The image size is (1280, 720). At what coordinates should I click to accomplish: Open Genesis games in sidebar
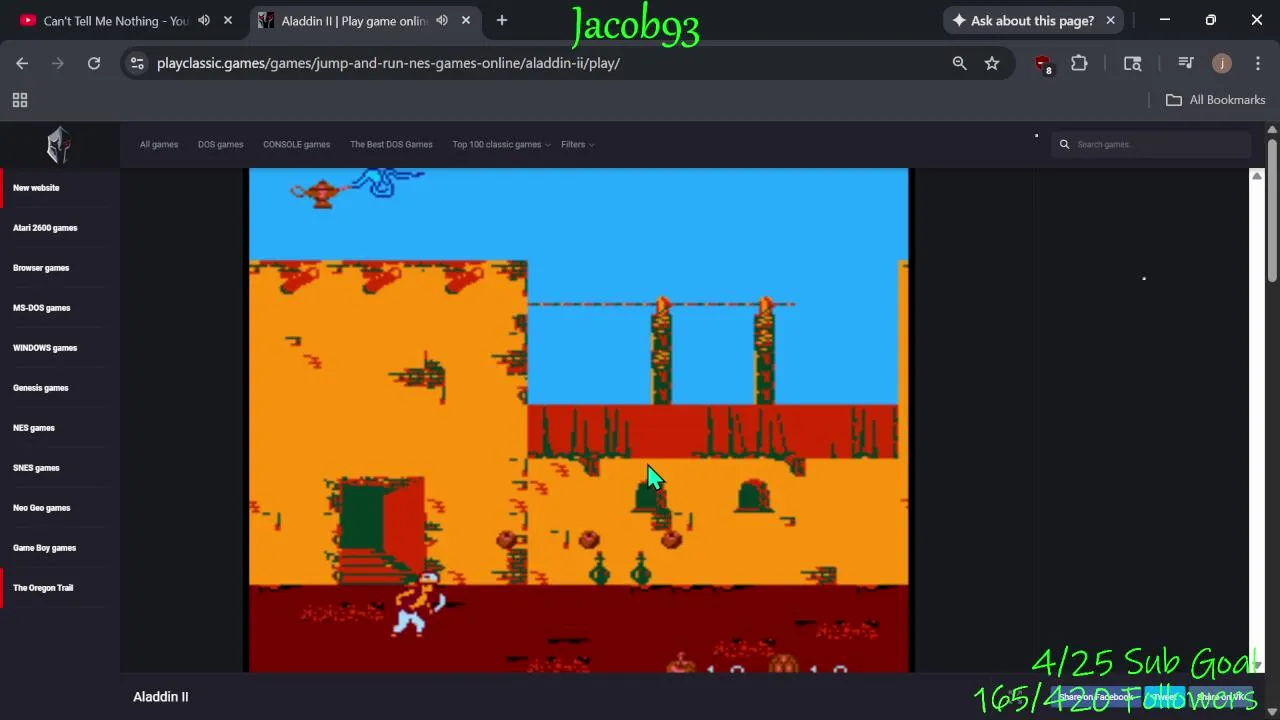coord(41,388)
